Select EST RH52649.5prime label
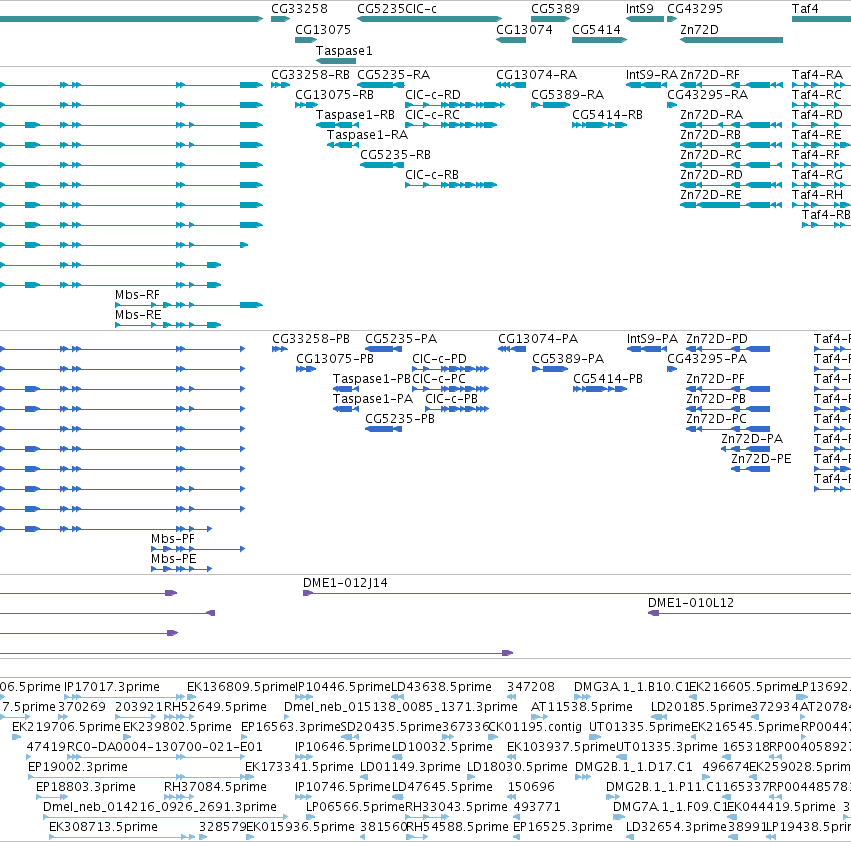 215,707
